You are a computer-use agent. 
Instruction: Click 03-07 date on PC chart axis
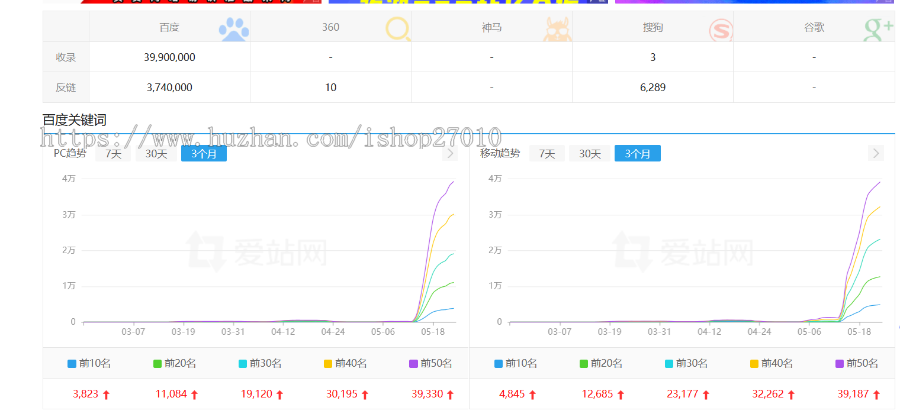[x=133, y=332]
